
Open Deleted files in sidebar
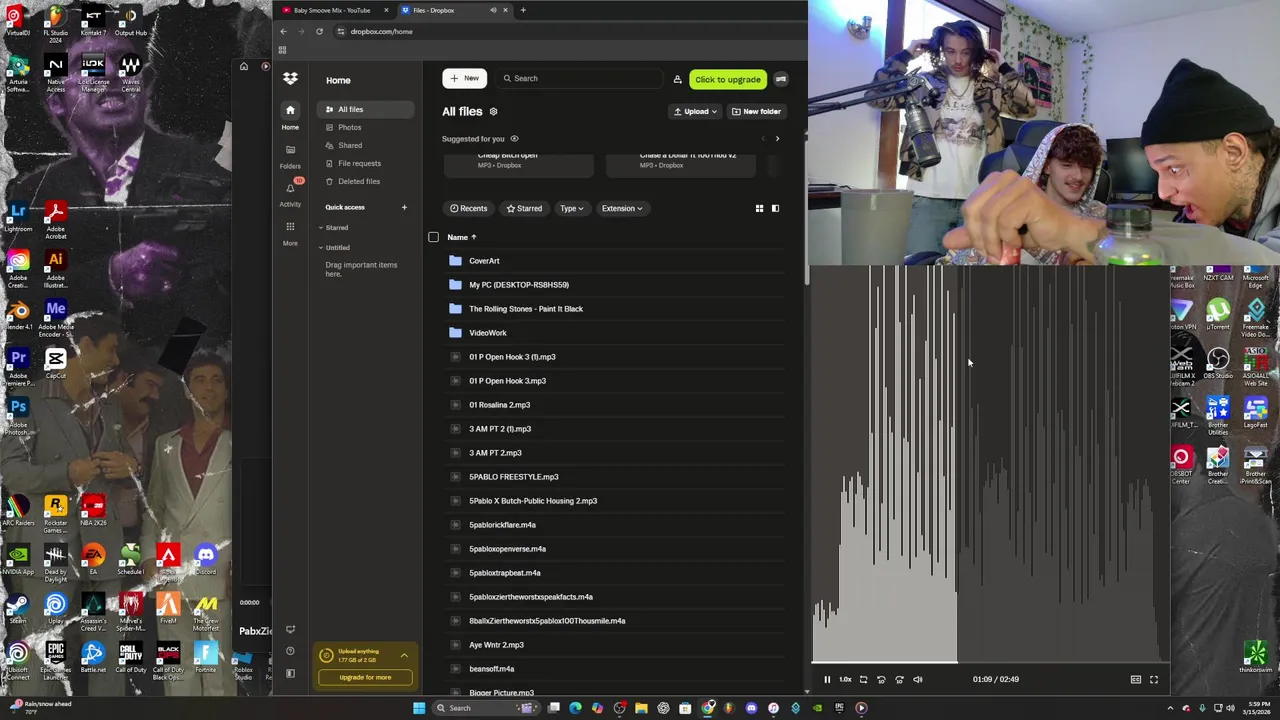point(366,181)
